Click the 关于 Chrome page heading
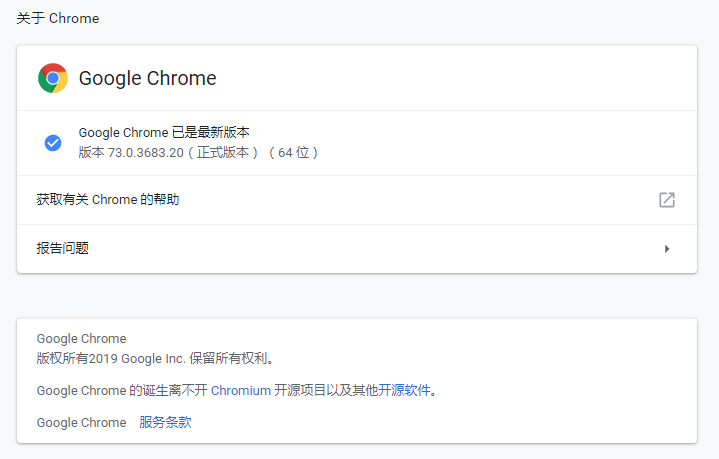 tap(58, 18)
